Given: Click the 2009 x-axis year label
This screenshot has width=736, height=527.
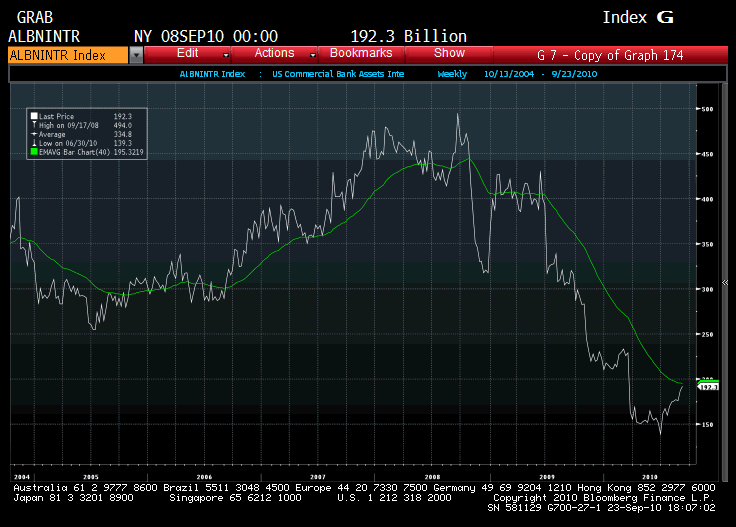Looking at the screenshot, I should 547,477.
